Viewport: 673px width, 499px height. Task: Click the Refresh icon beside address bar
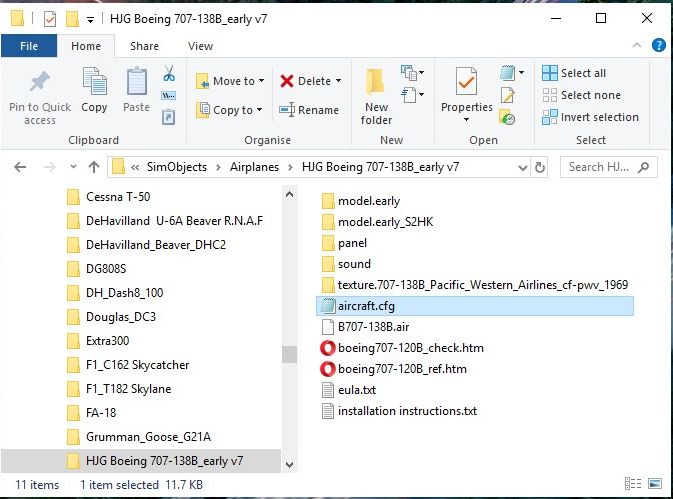point(540,167)
